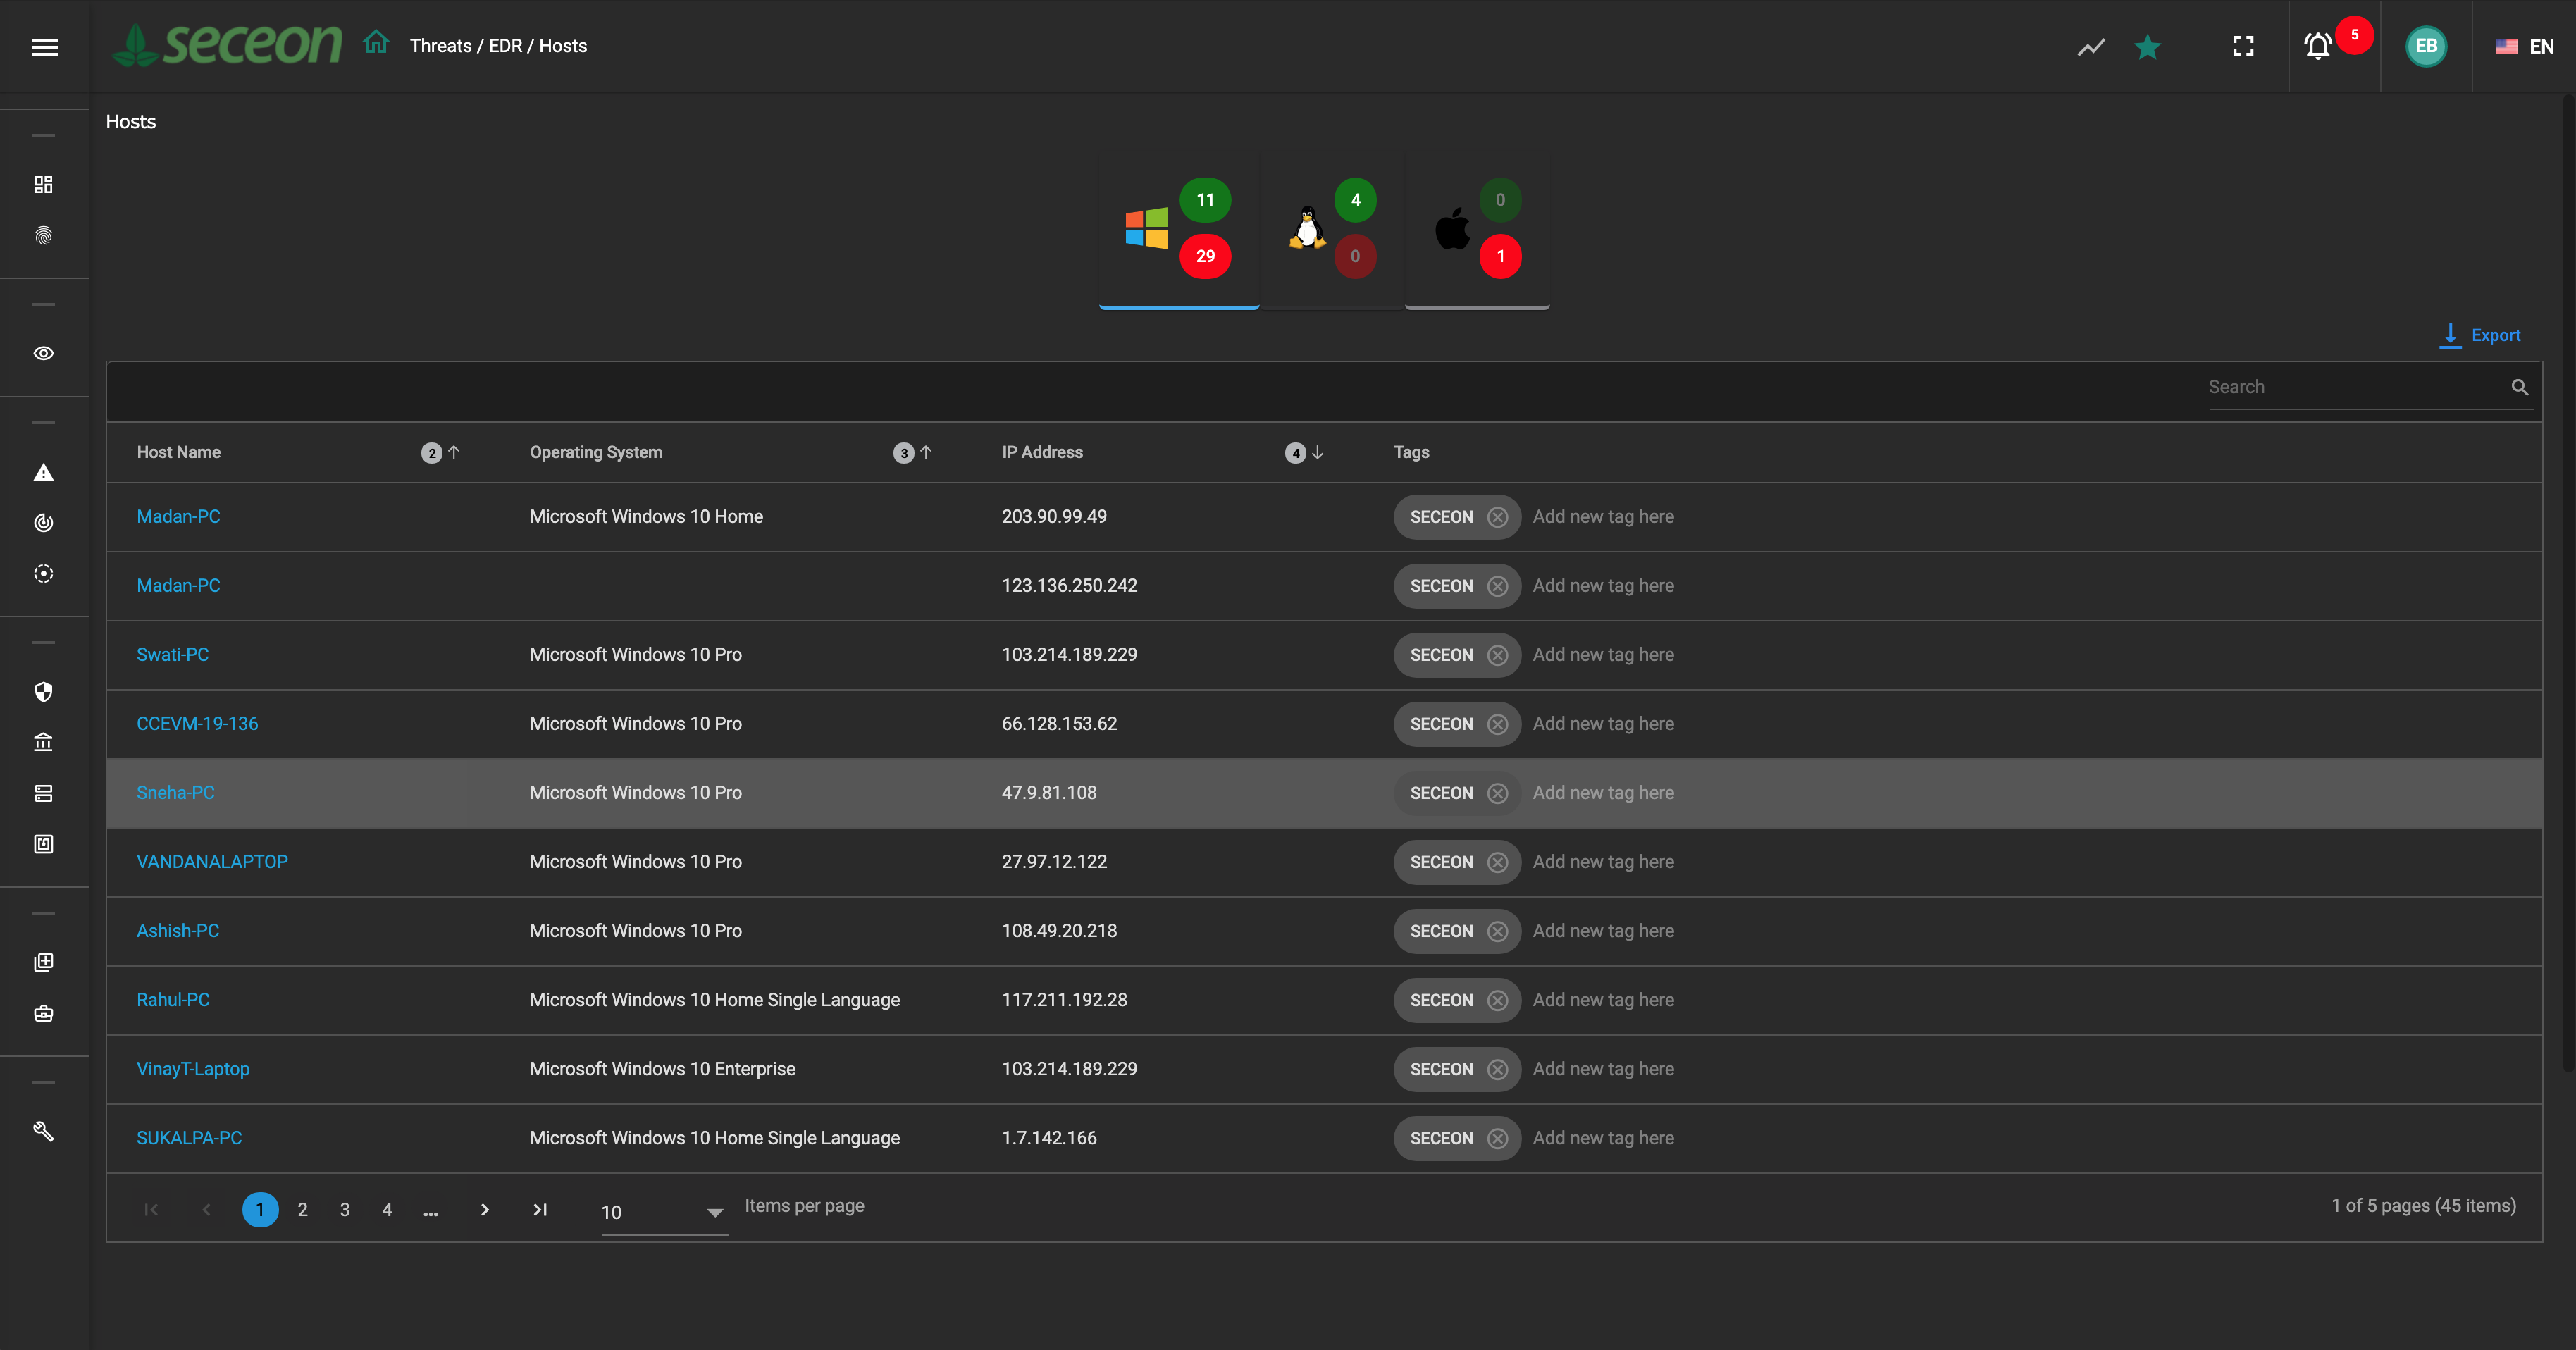The image size is (2576, 1350).
Task: Toggle the eye visibility icon in sidebar
Action: (x=44, y=353)
